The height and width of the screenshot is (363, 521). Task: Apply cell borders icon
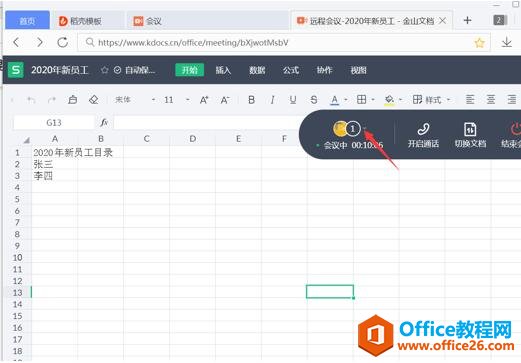click(362, 99)
